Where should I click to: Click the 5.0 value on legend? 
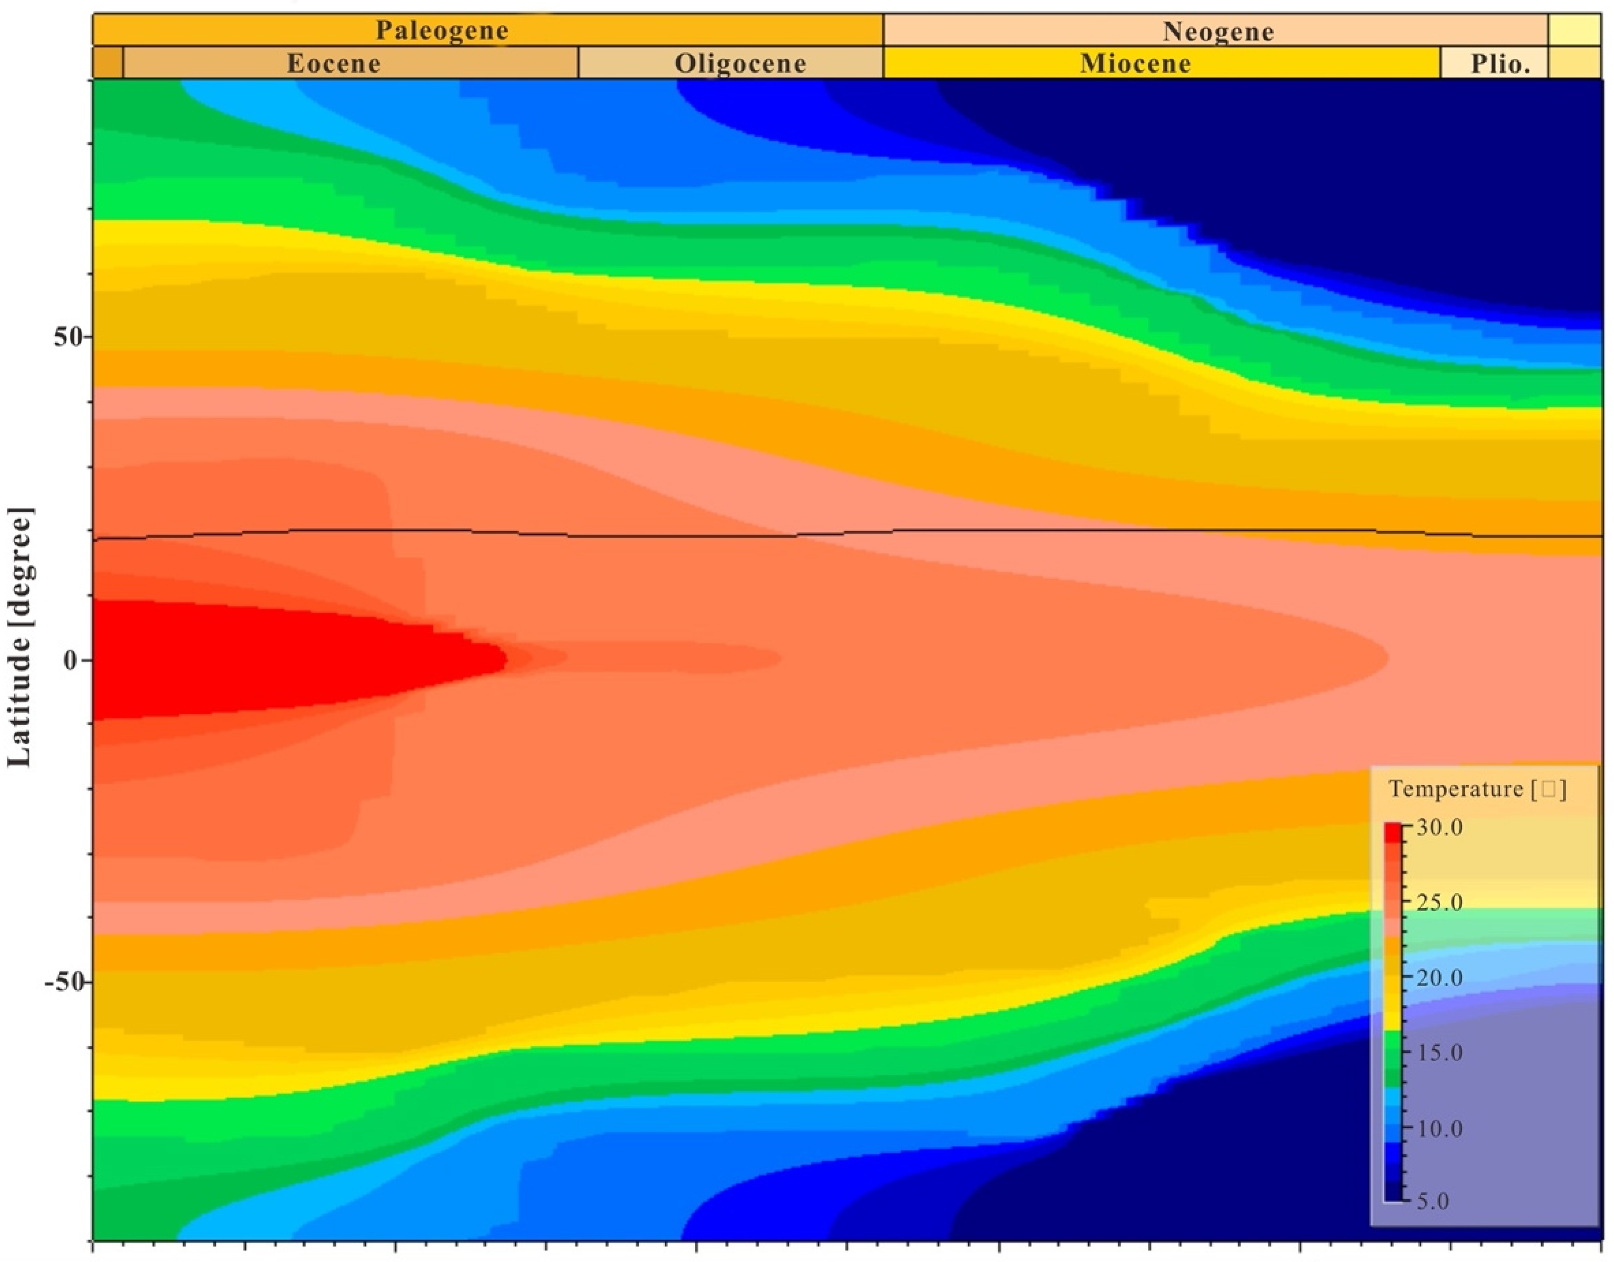(x=1432, y=1201)
